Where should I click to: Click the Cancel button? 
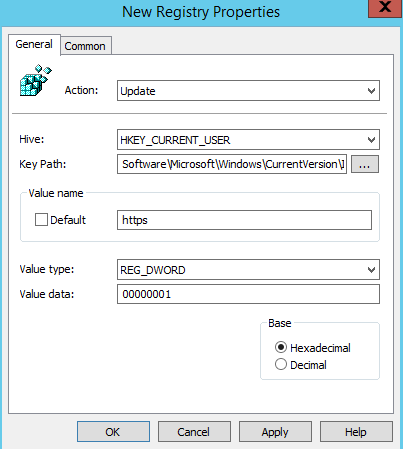pyautogui.click(x=194, y=432)
